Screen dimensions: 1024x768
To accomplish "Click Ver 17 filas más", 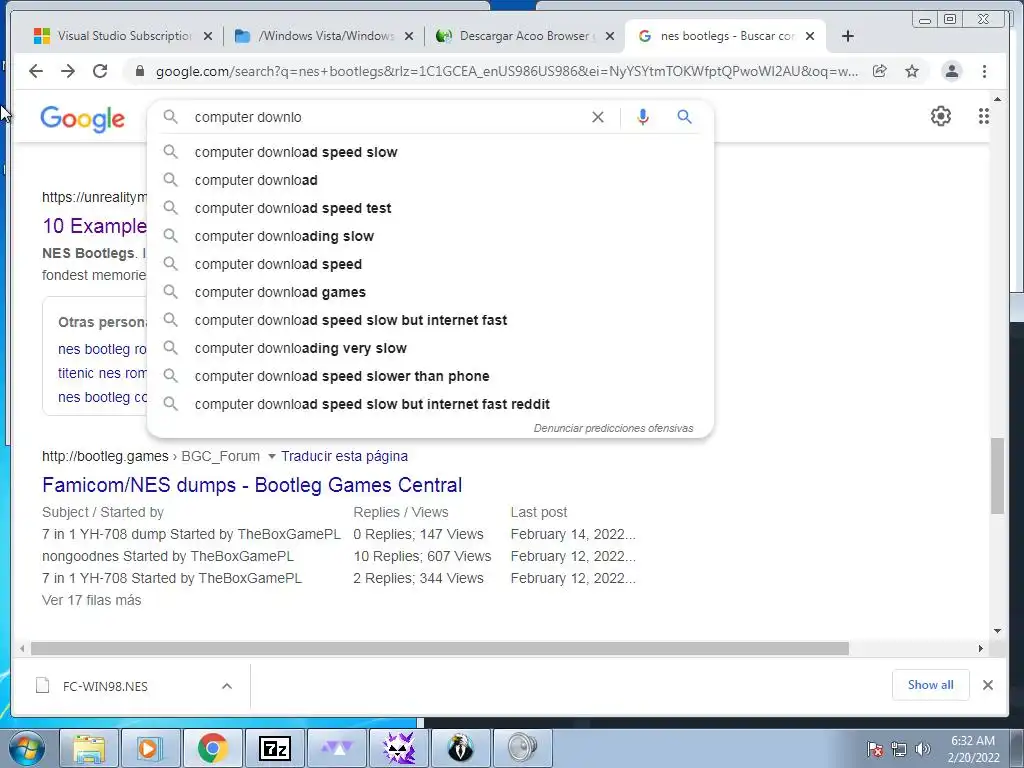I will coord(91,600).
